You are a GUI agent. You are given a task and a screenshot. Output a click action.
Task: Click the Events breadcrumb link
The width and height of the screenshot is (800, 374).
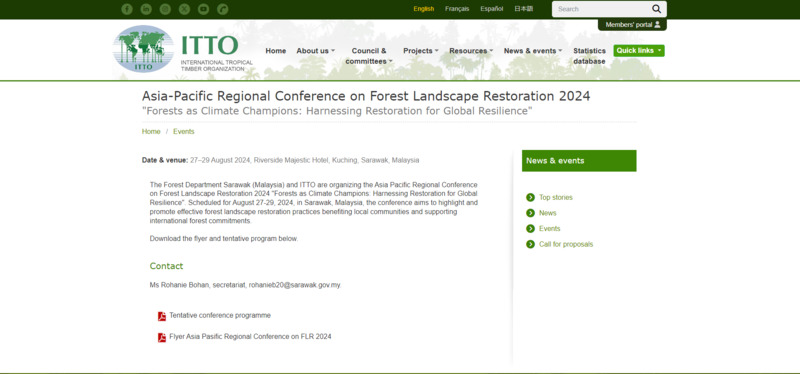point(184,132)
